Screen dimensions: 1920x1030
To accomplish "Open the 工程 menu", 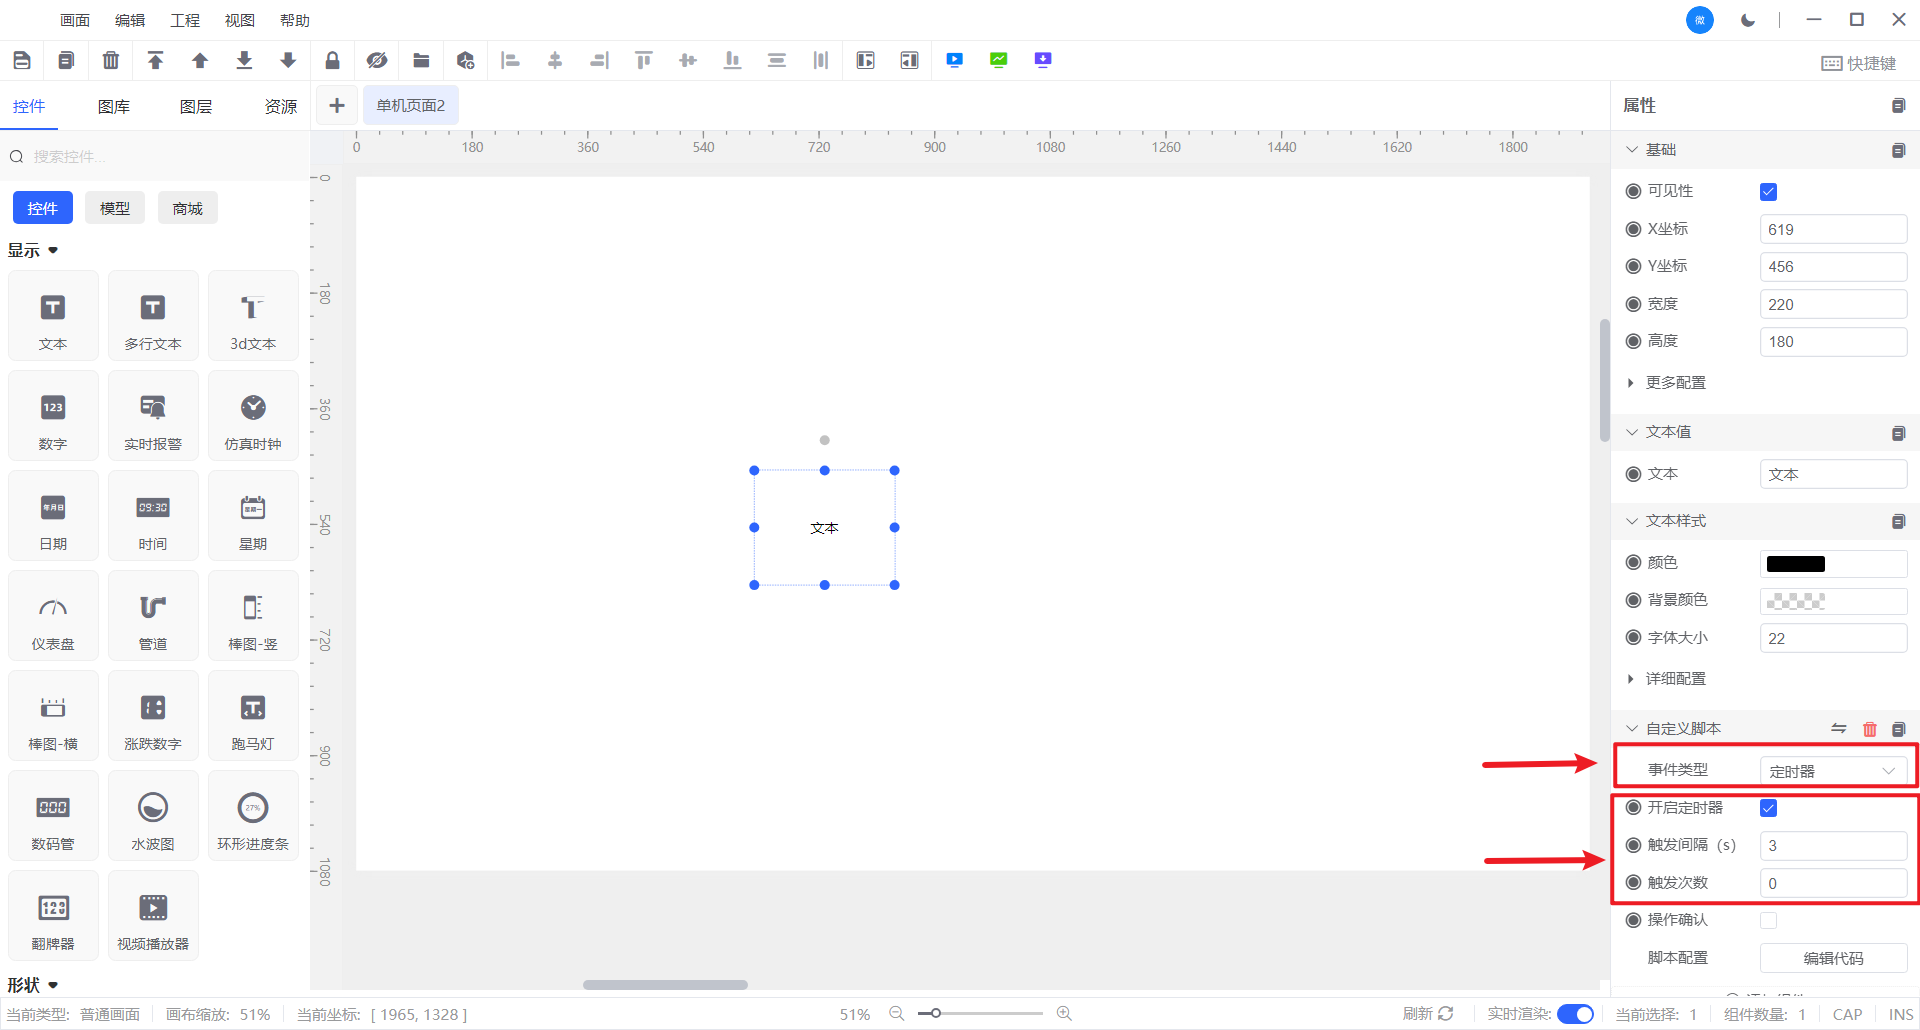I will [x=185, y=20].
